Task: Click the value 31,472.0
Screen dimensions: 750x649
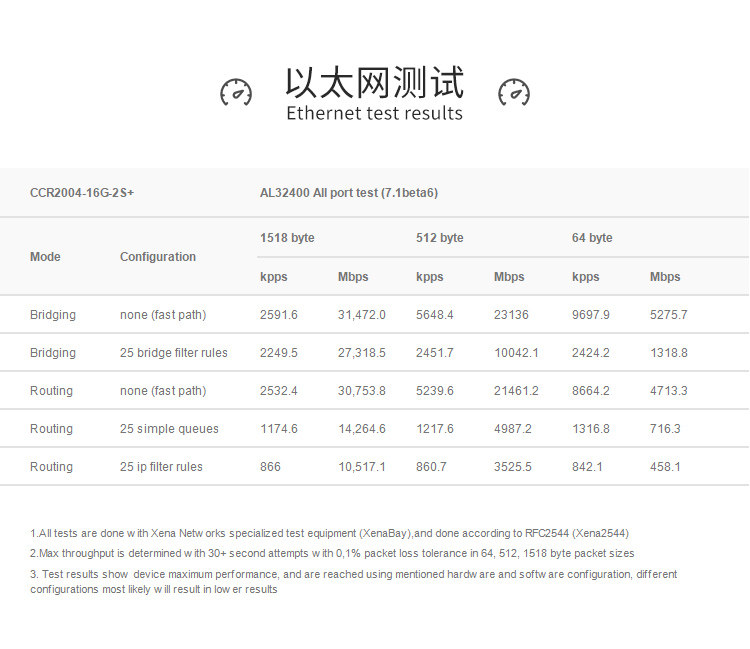Action: (362, 315)
